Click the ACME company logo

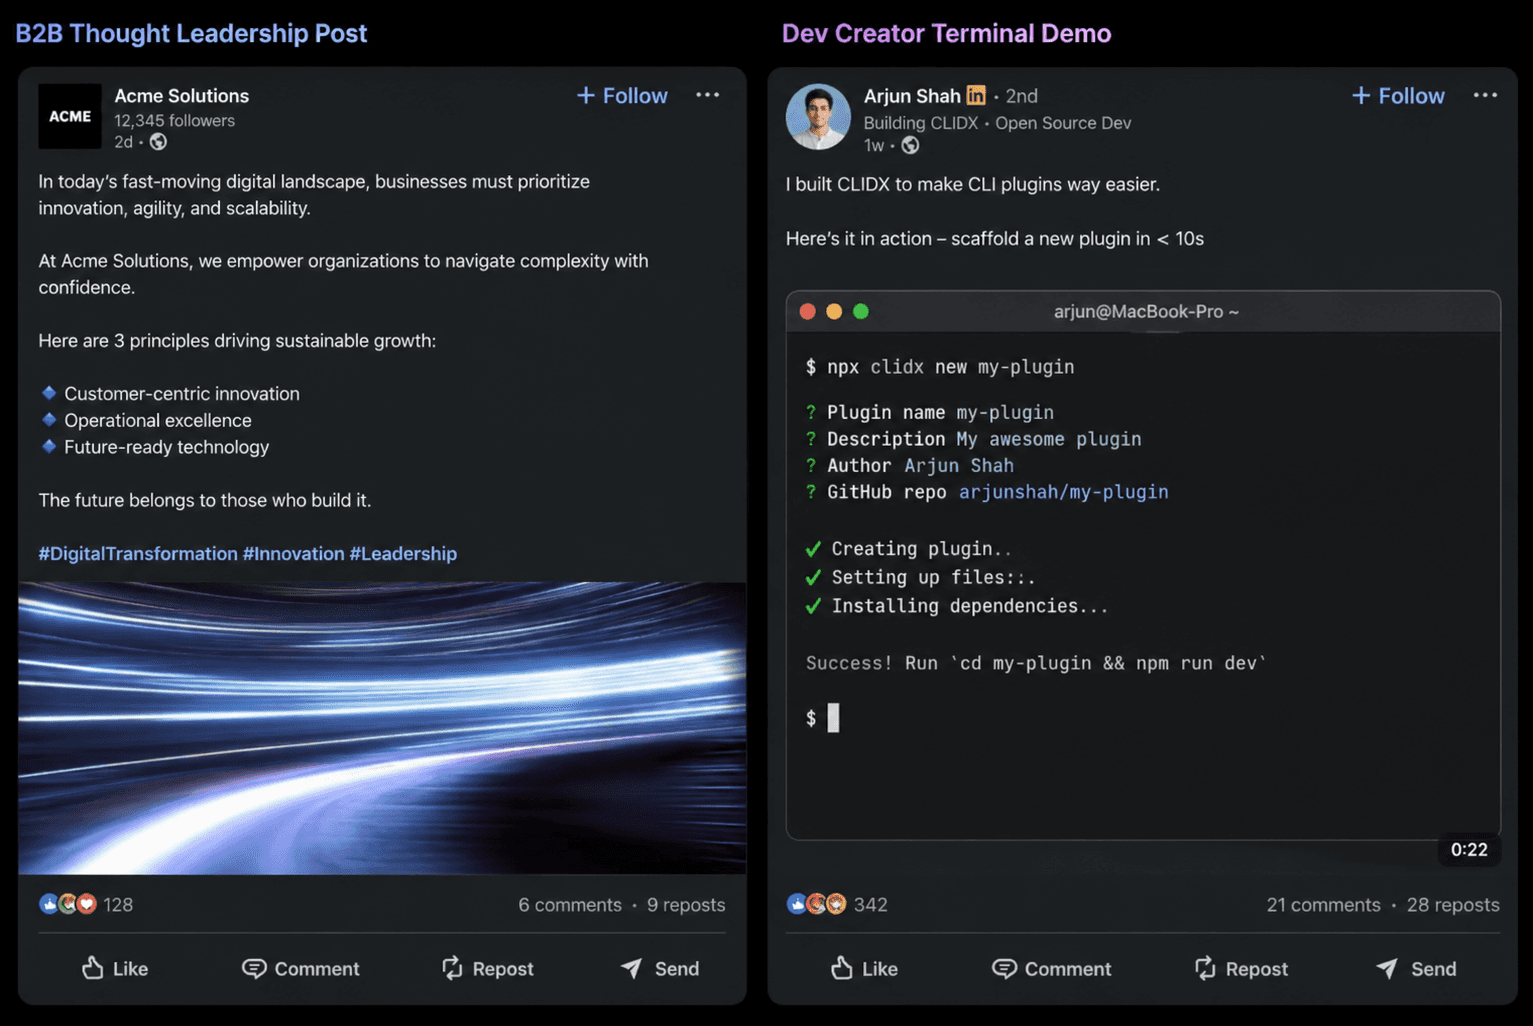(x=70, y=116)
